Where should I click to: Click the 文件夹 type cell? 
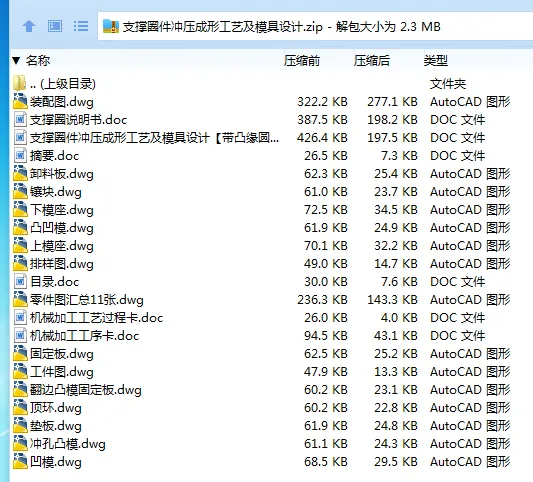click(448, 84)
